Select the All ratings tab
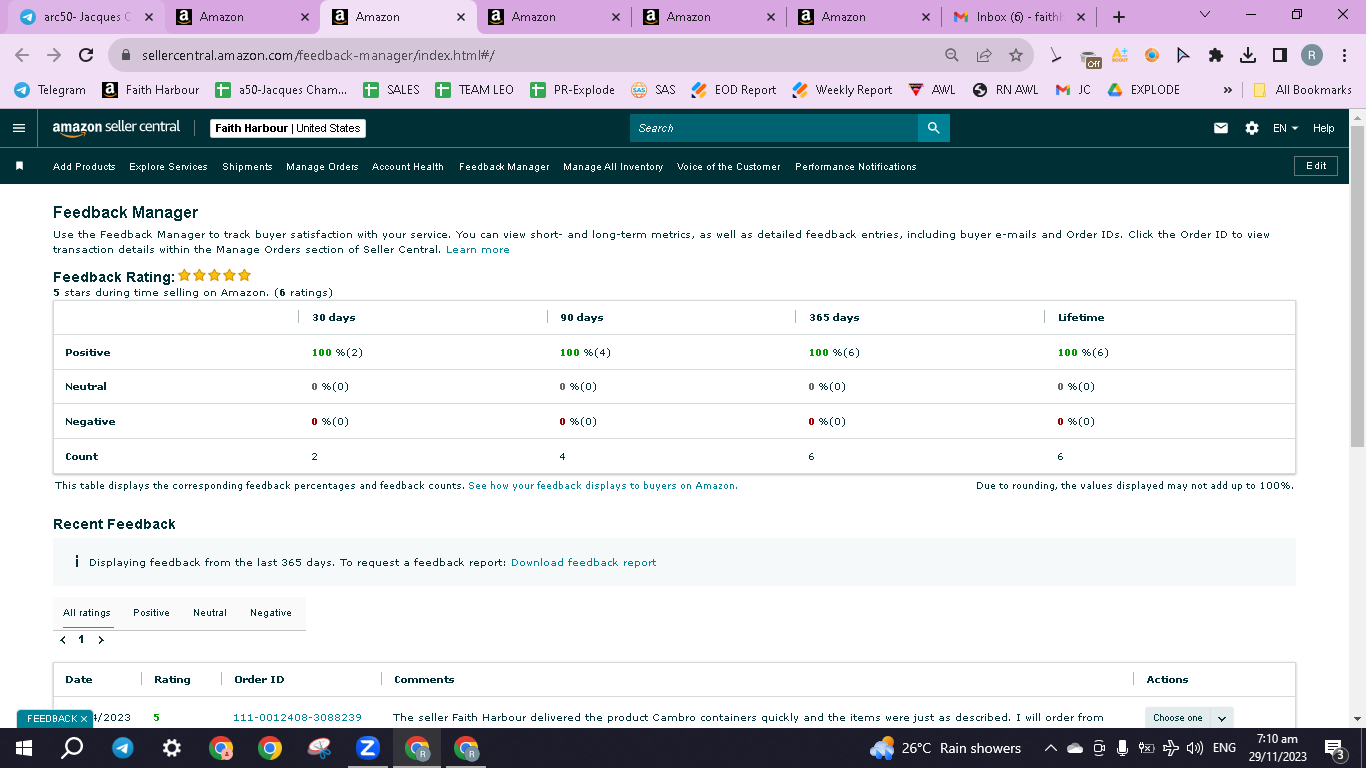 click(87, 613)
